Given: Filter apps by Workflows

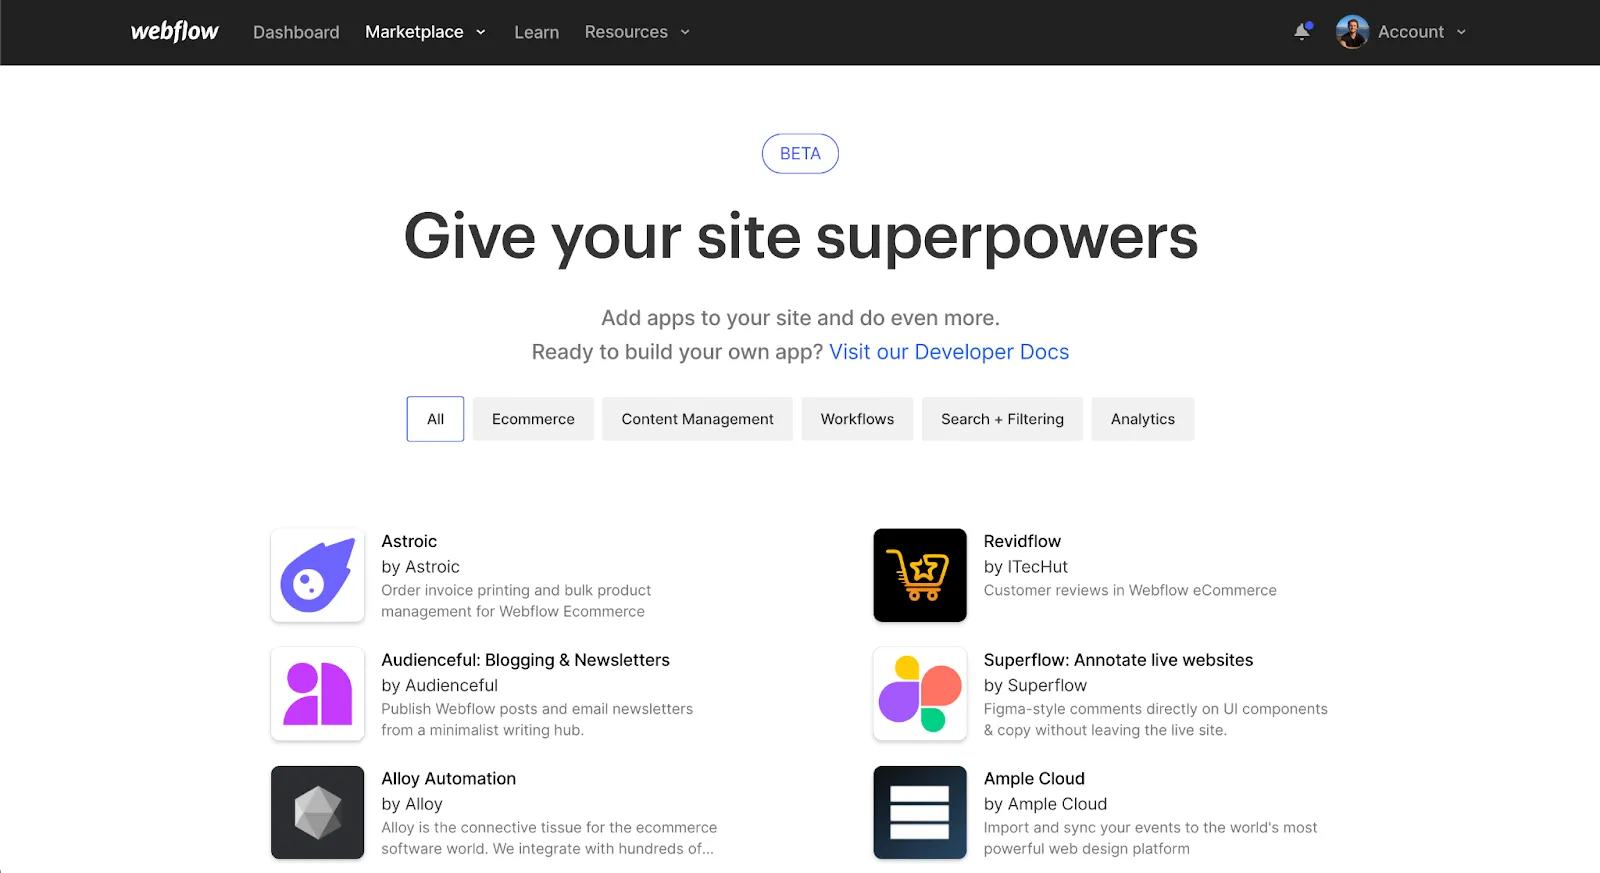Looking at the screenshot, I should (x=857, y=419).
